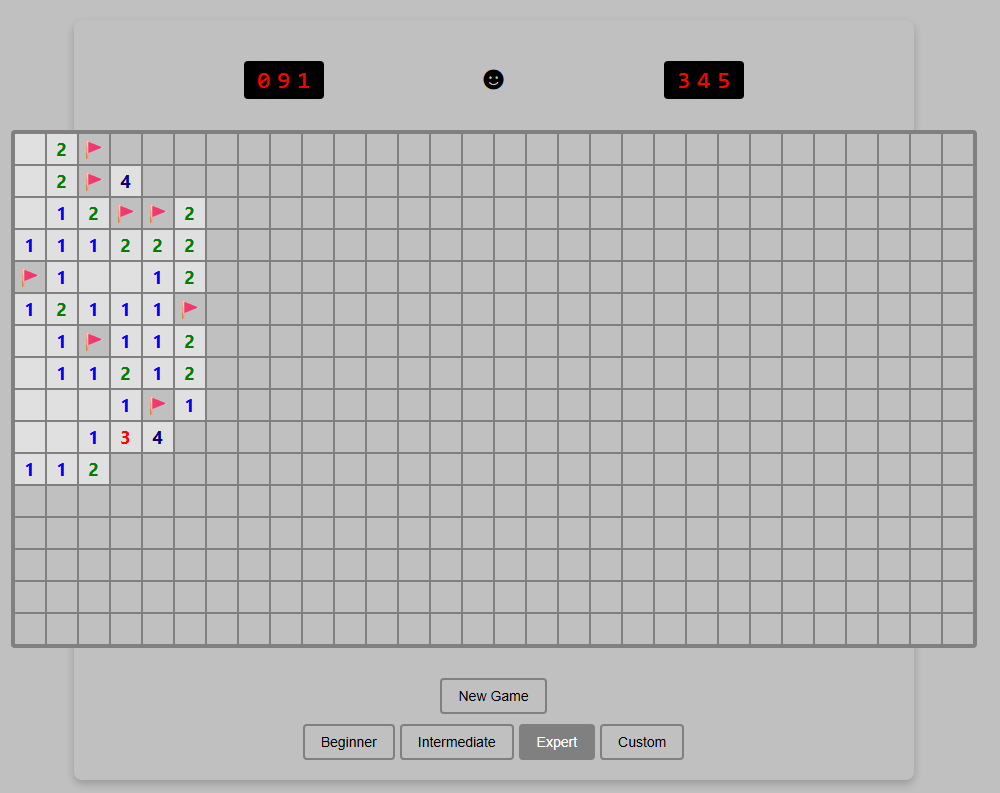Click the 2 right of the third-row flag pair

(x=189, y=213)
